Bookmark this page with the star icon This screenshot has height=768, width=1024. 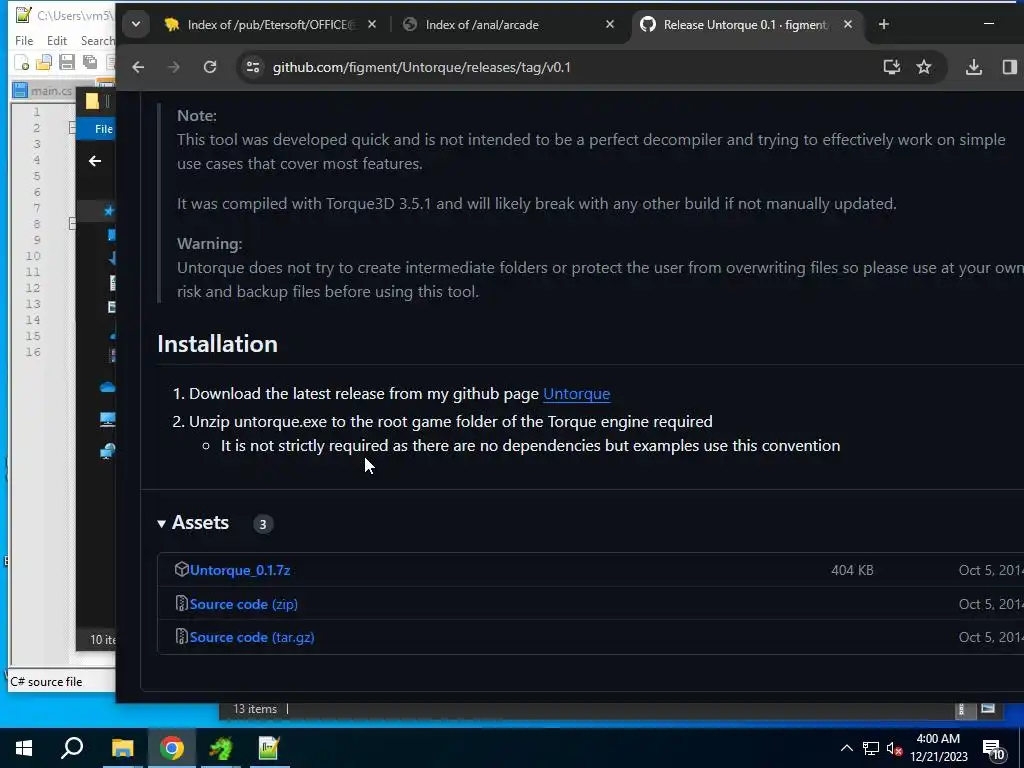(923, 67)
